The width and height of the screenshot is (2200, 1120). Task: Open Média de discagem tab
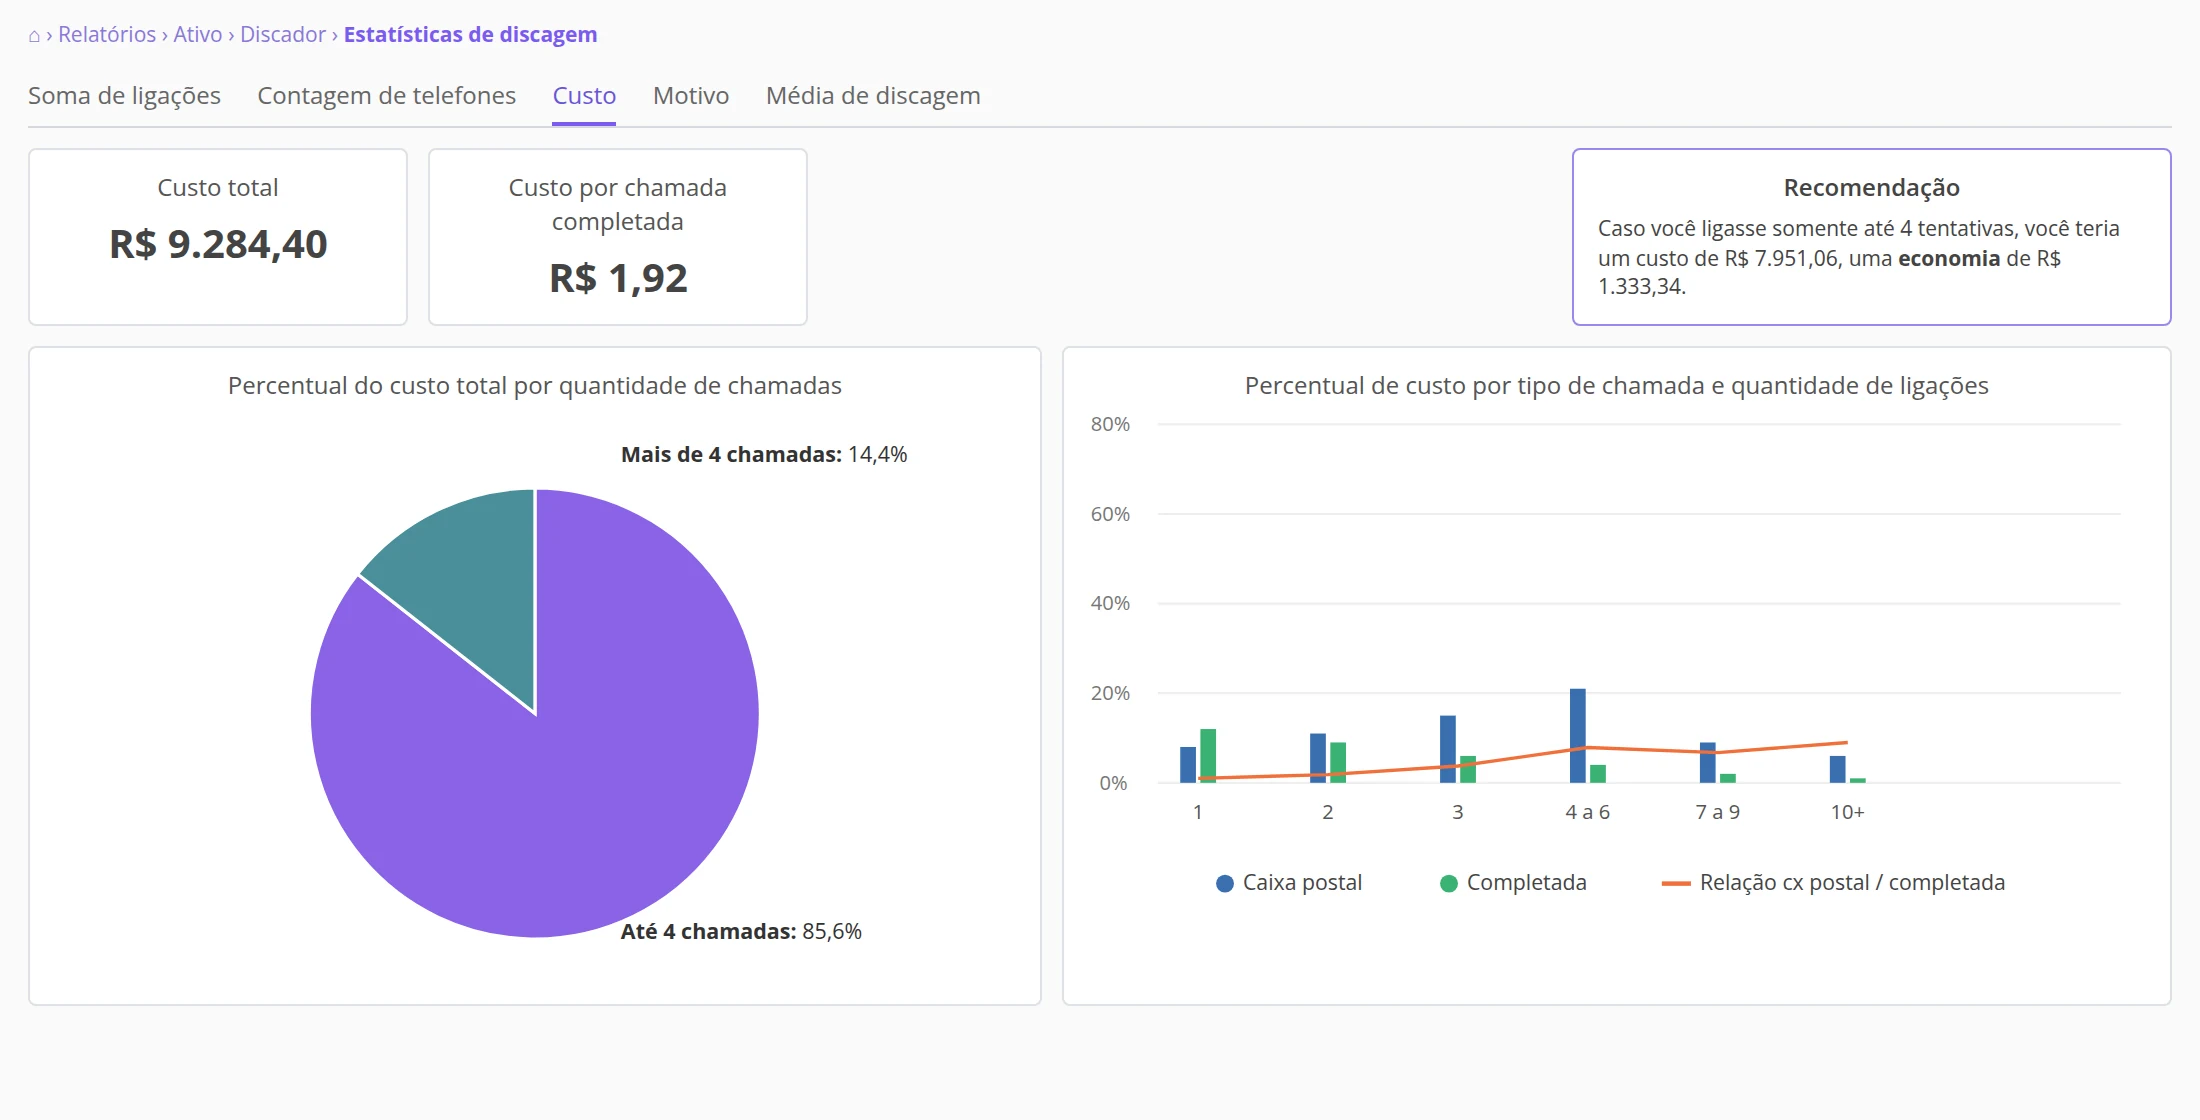(873, 96)
